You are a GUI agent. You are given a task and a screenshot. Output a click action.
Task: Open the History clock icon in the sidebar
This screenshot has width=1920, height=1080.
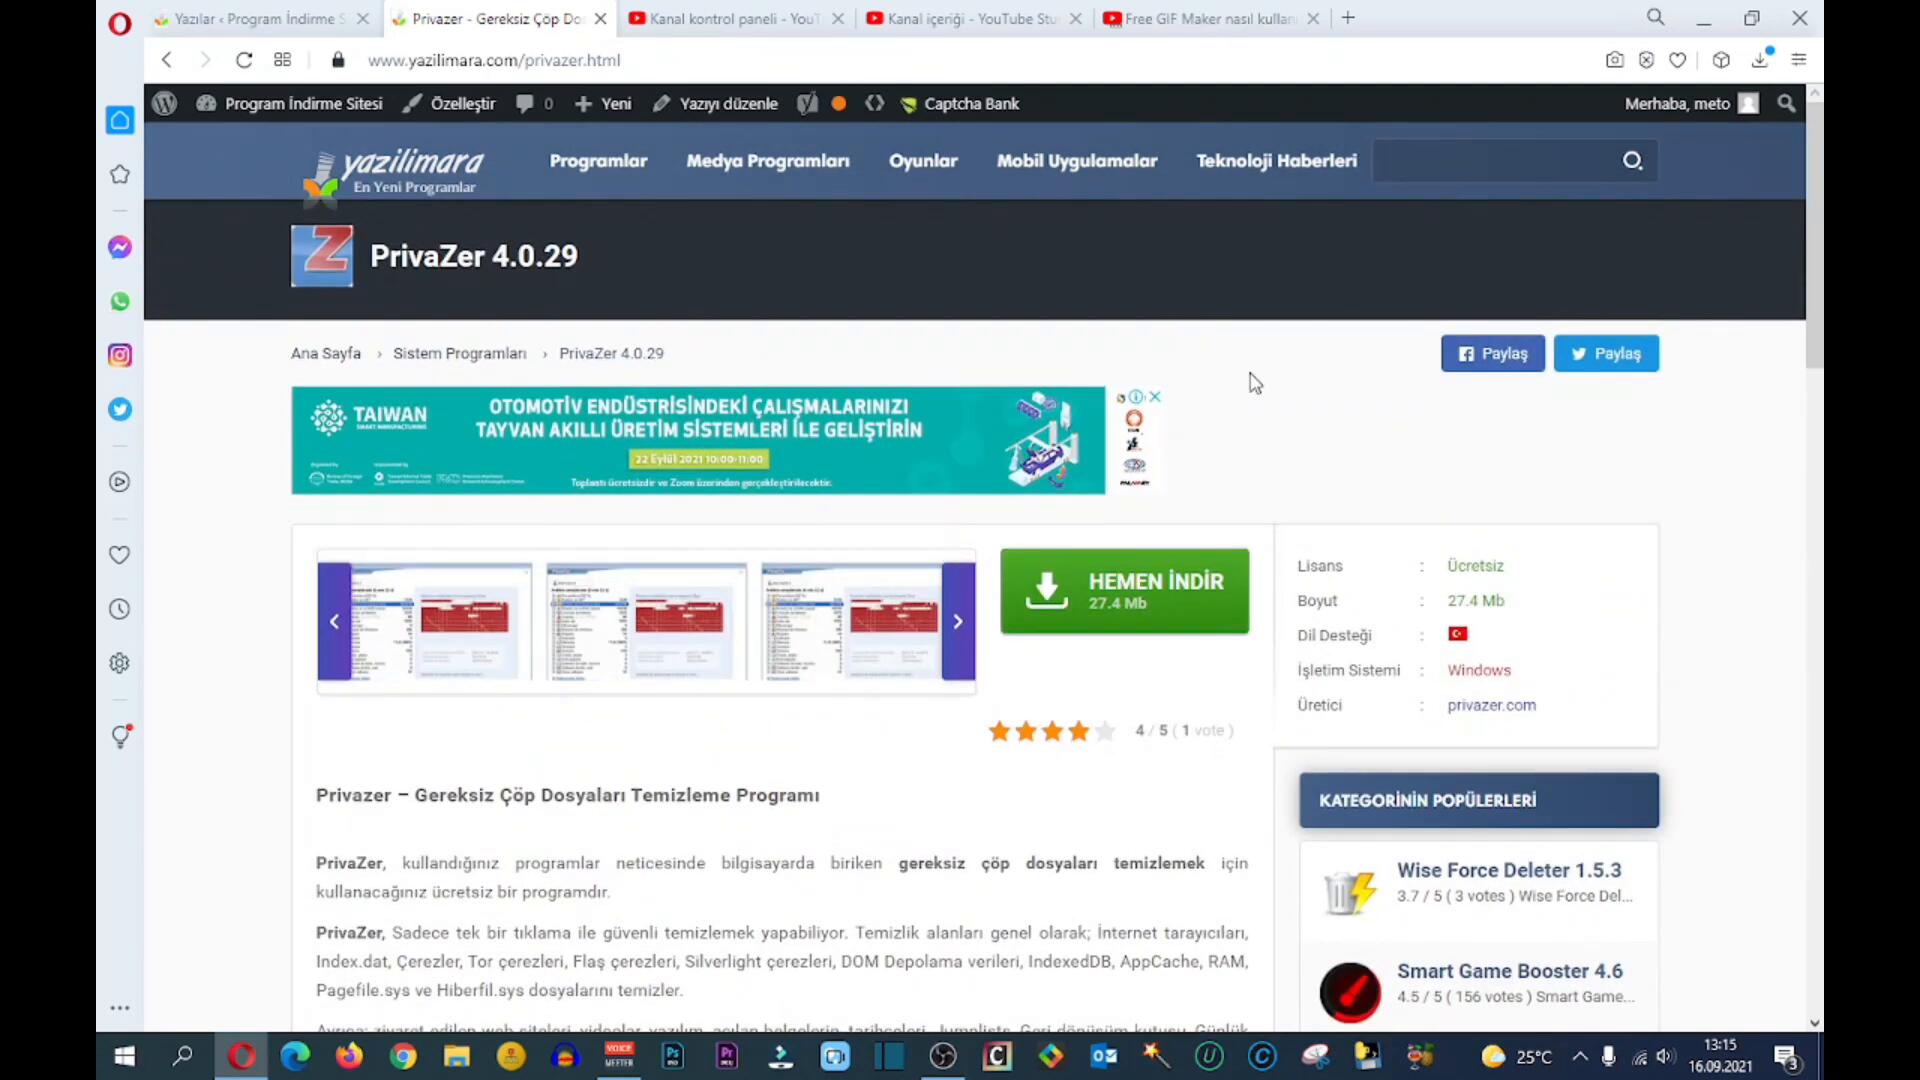(x=120, y=609)
